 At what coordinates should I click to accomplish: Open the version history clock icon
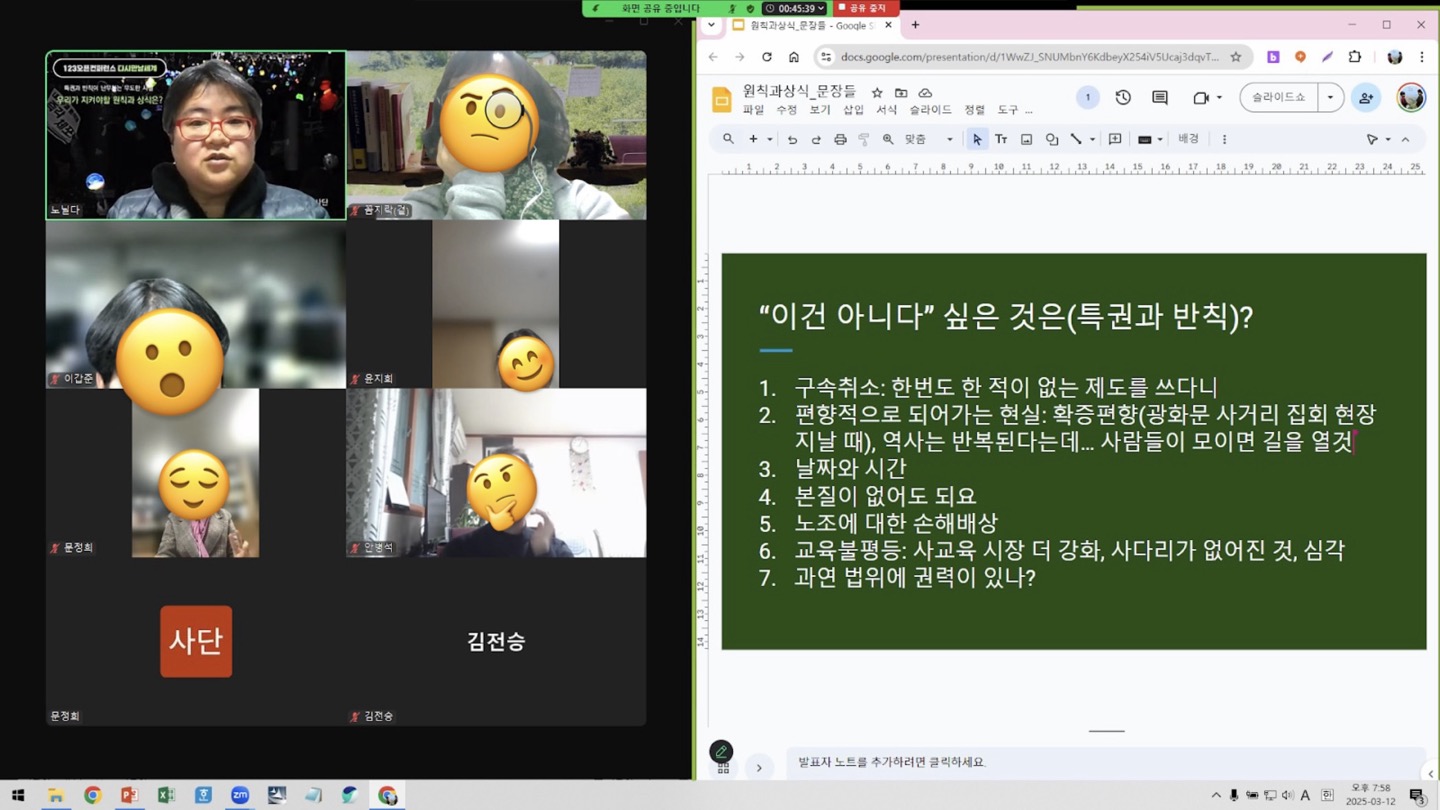click(x=1123, y=97)
